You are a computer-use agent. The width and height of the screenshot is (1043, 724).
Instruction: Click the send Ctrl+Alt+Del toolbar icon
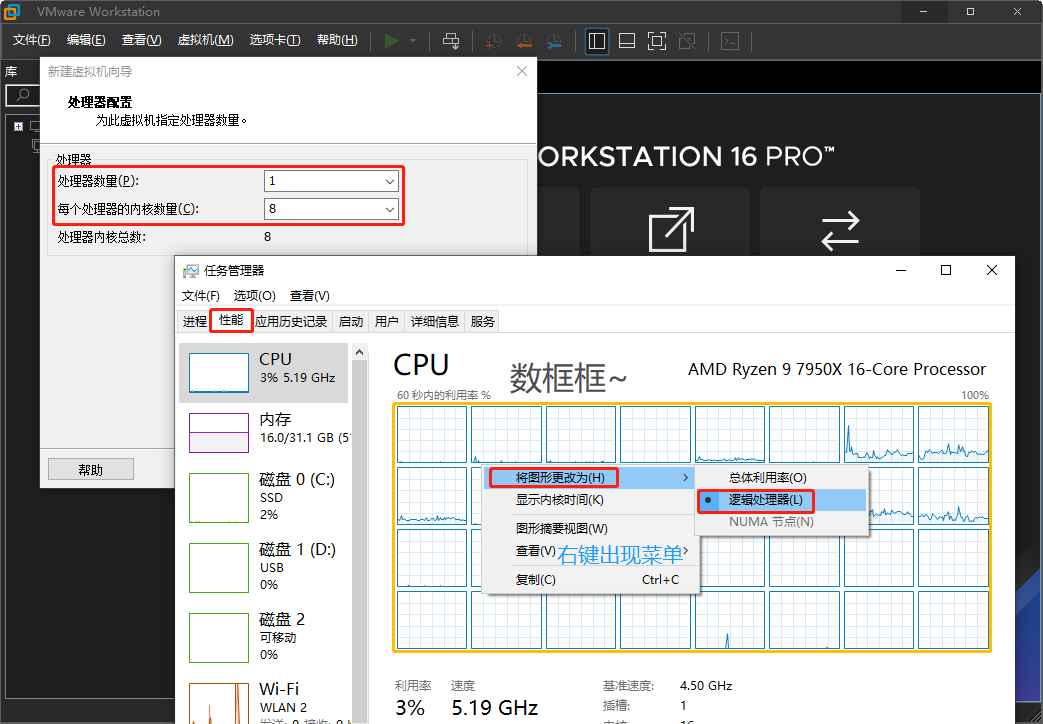451,41
